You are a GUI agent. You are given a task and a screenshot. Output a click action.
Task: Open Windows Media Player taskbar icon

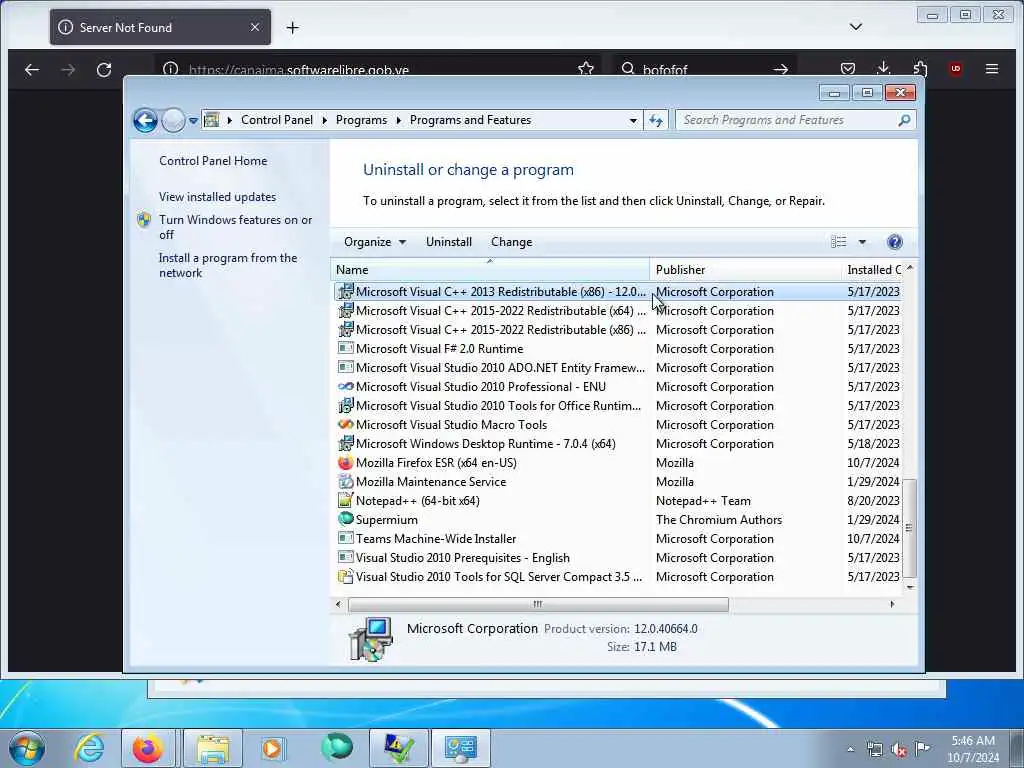272,748
